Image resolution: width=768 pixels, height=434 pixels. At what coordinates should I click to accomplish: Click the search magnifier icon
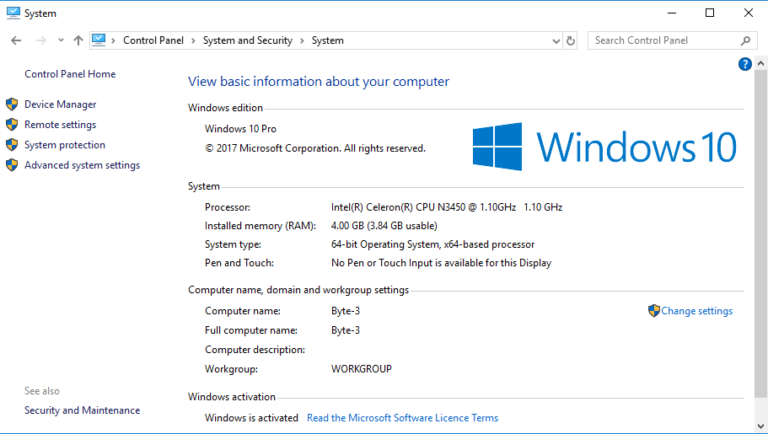pos(745,41)
